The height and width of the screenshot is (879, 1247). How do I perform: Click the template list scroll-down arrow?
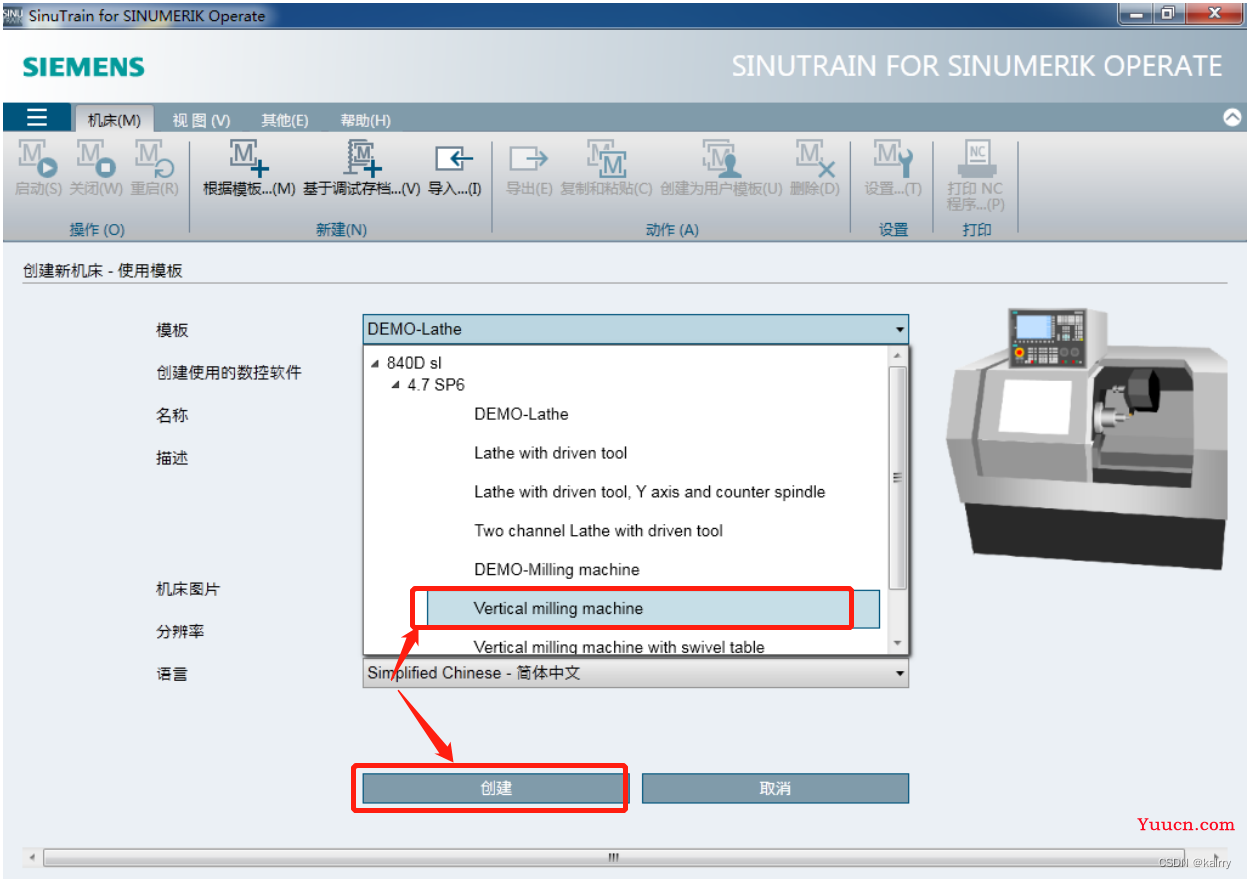click(897, 644)
